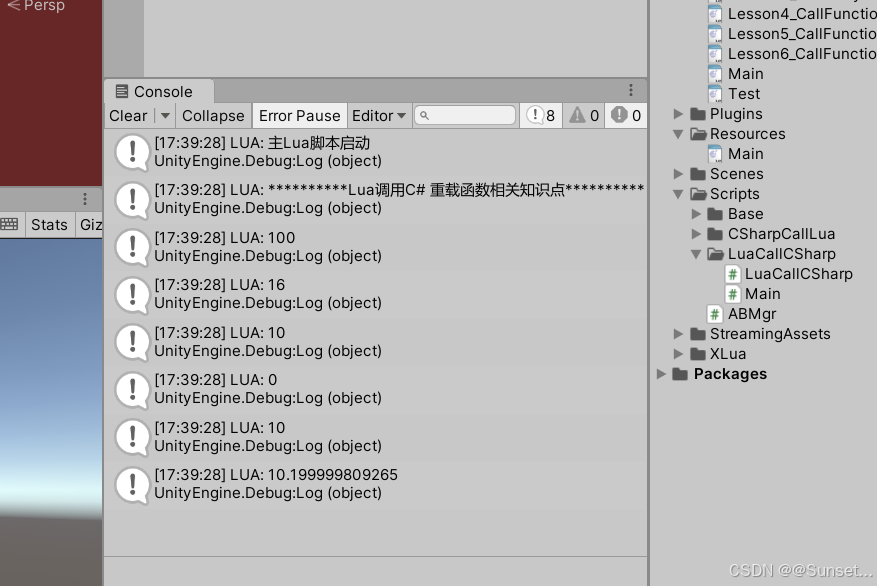Select the 'LUA: 16' log entry
877x586 pixels.
click(375, 294)
